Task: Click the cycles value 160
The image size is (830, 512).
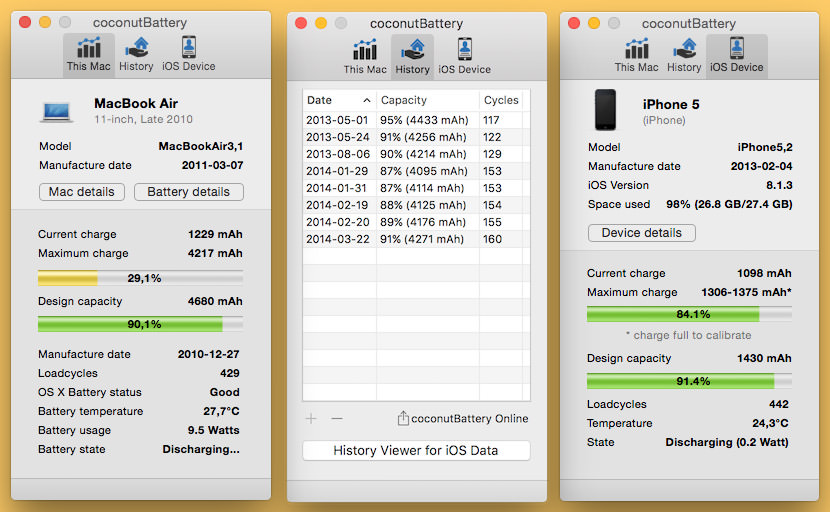Action: point(492,239)
